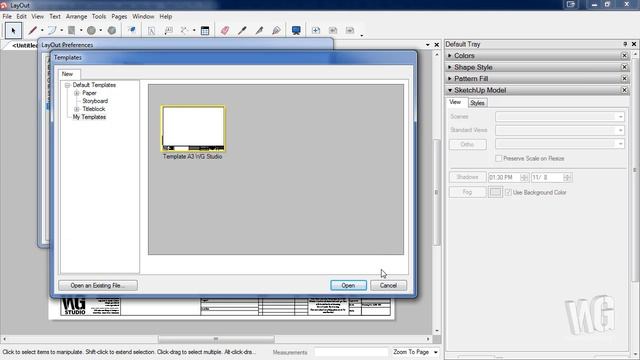Open toolbar overflow options arrow

[362, 35]
